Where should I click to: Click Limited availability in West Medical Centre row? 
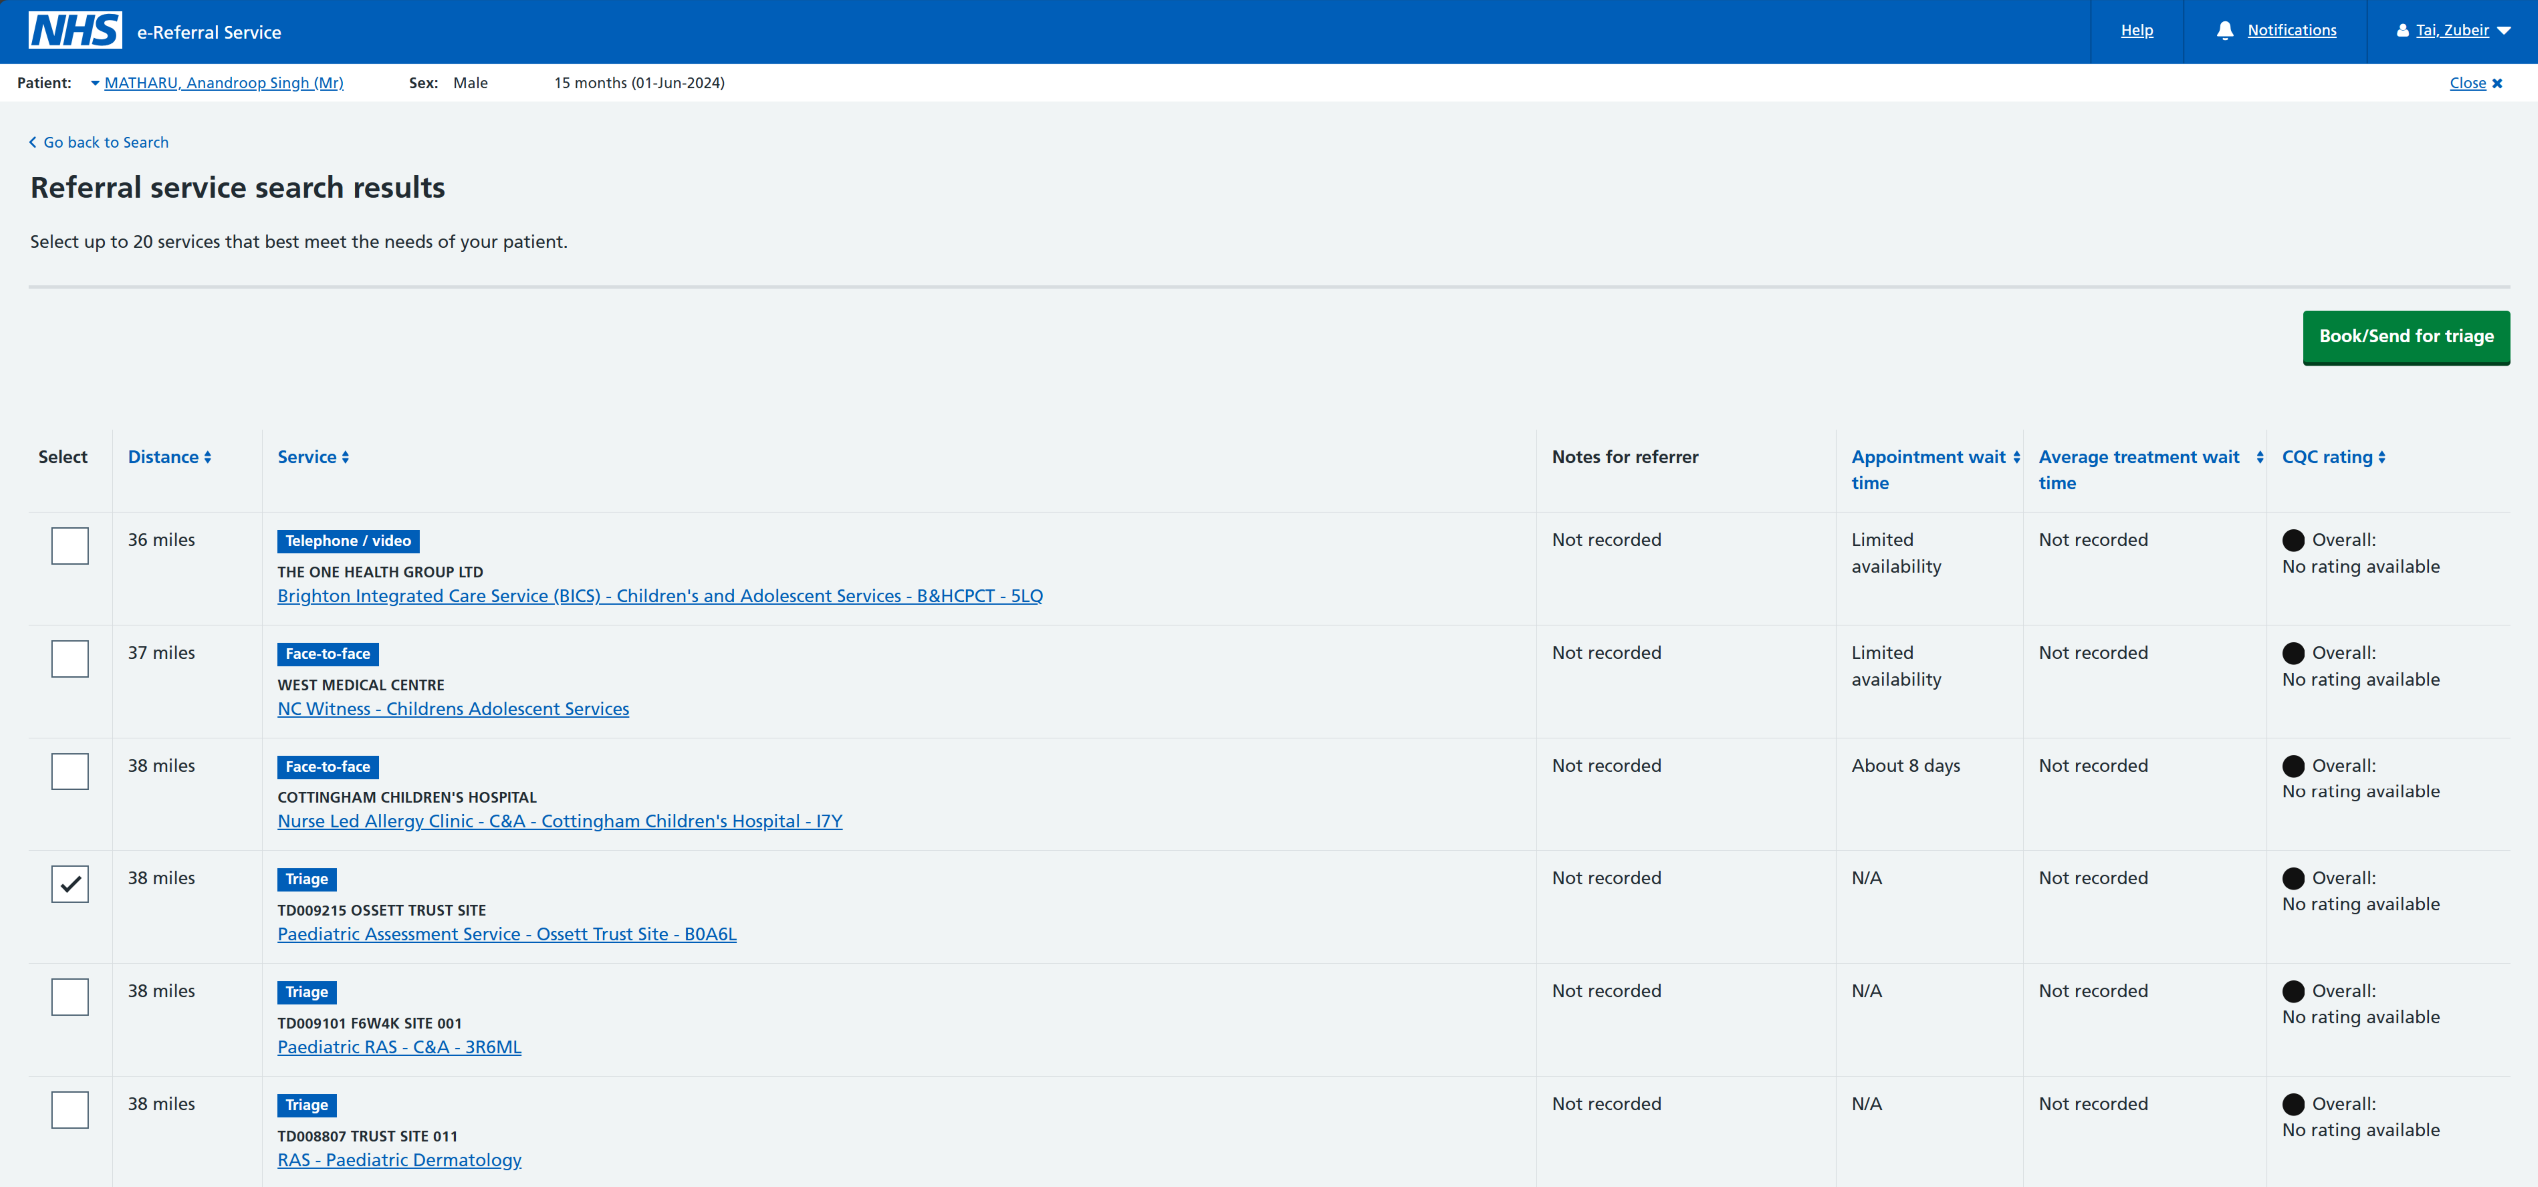1896,666
